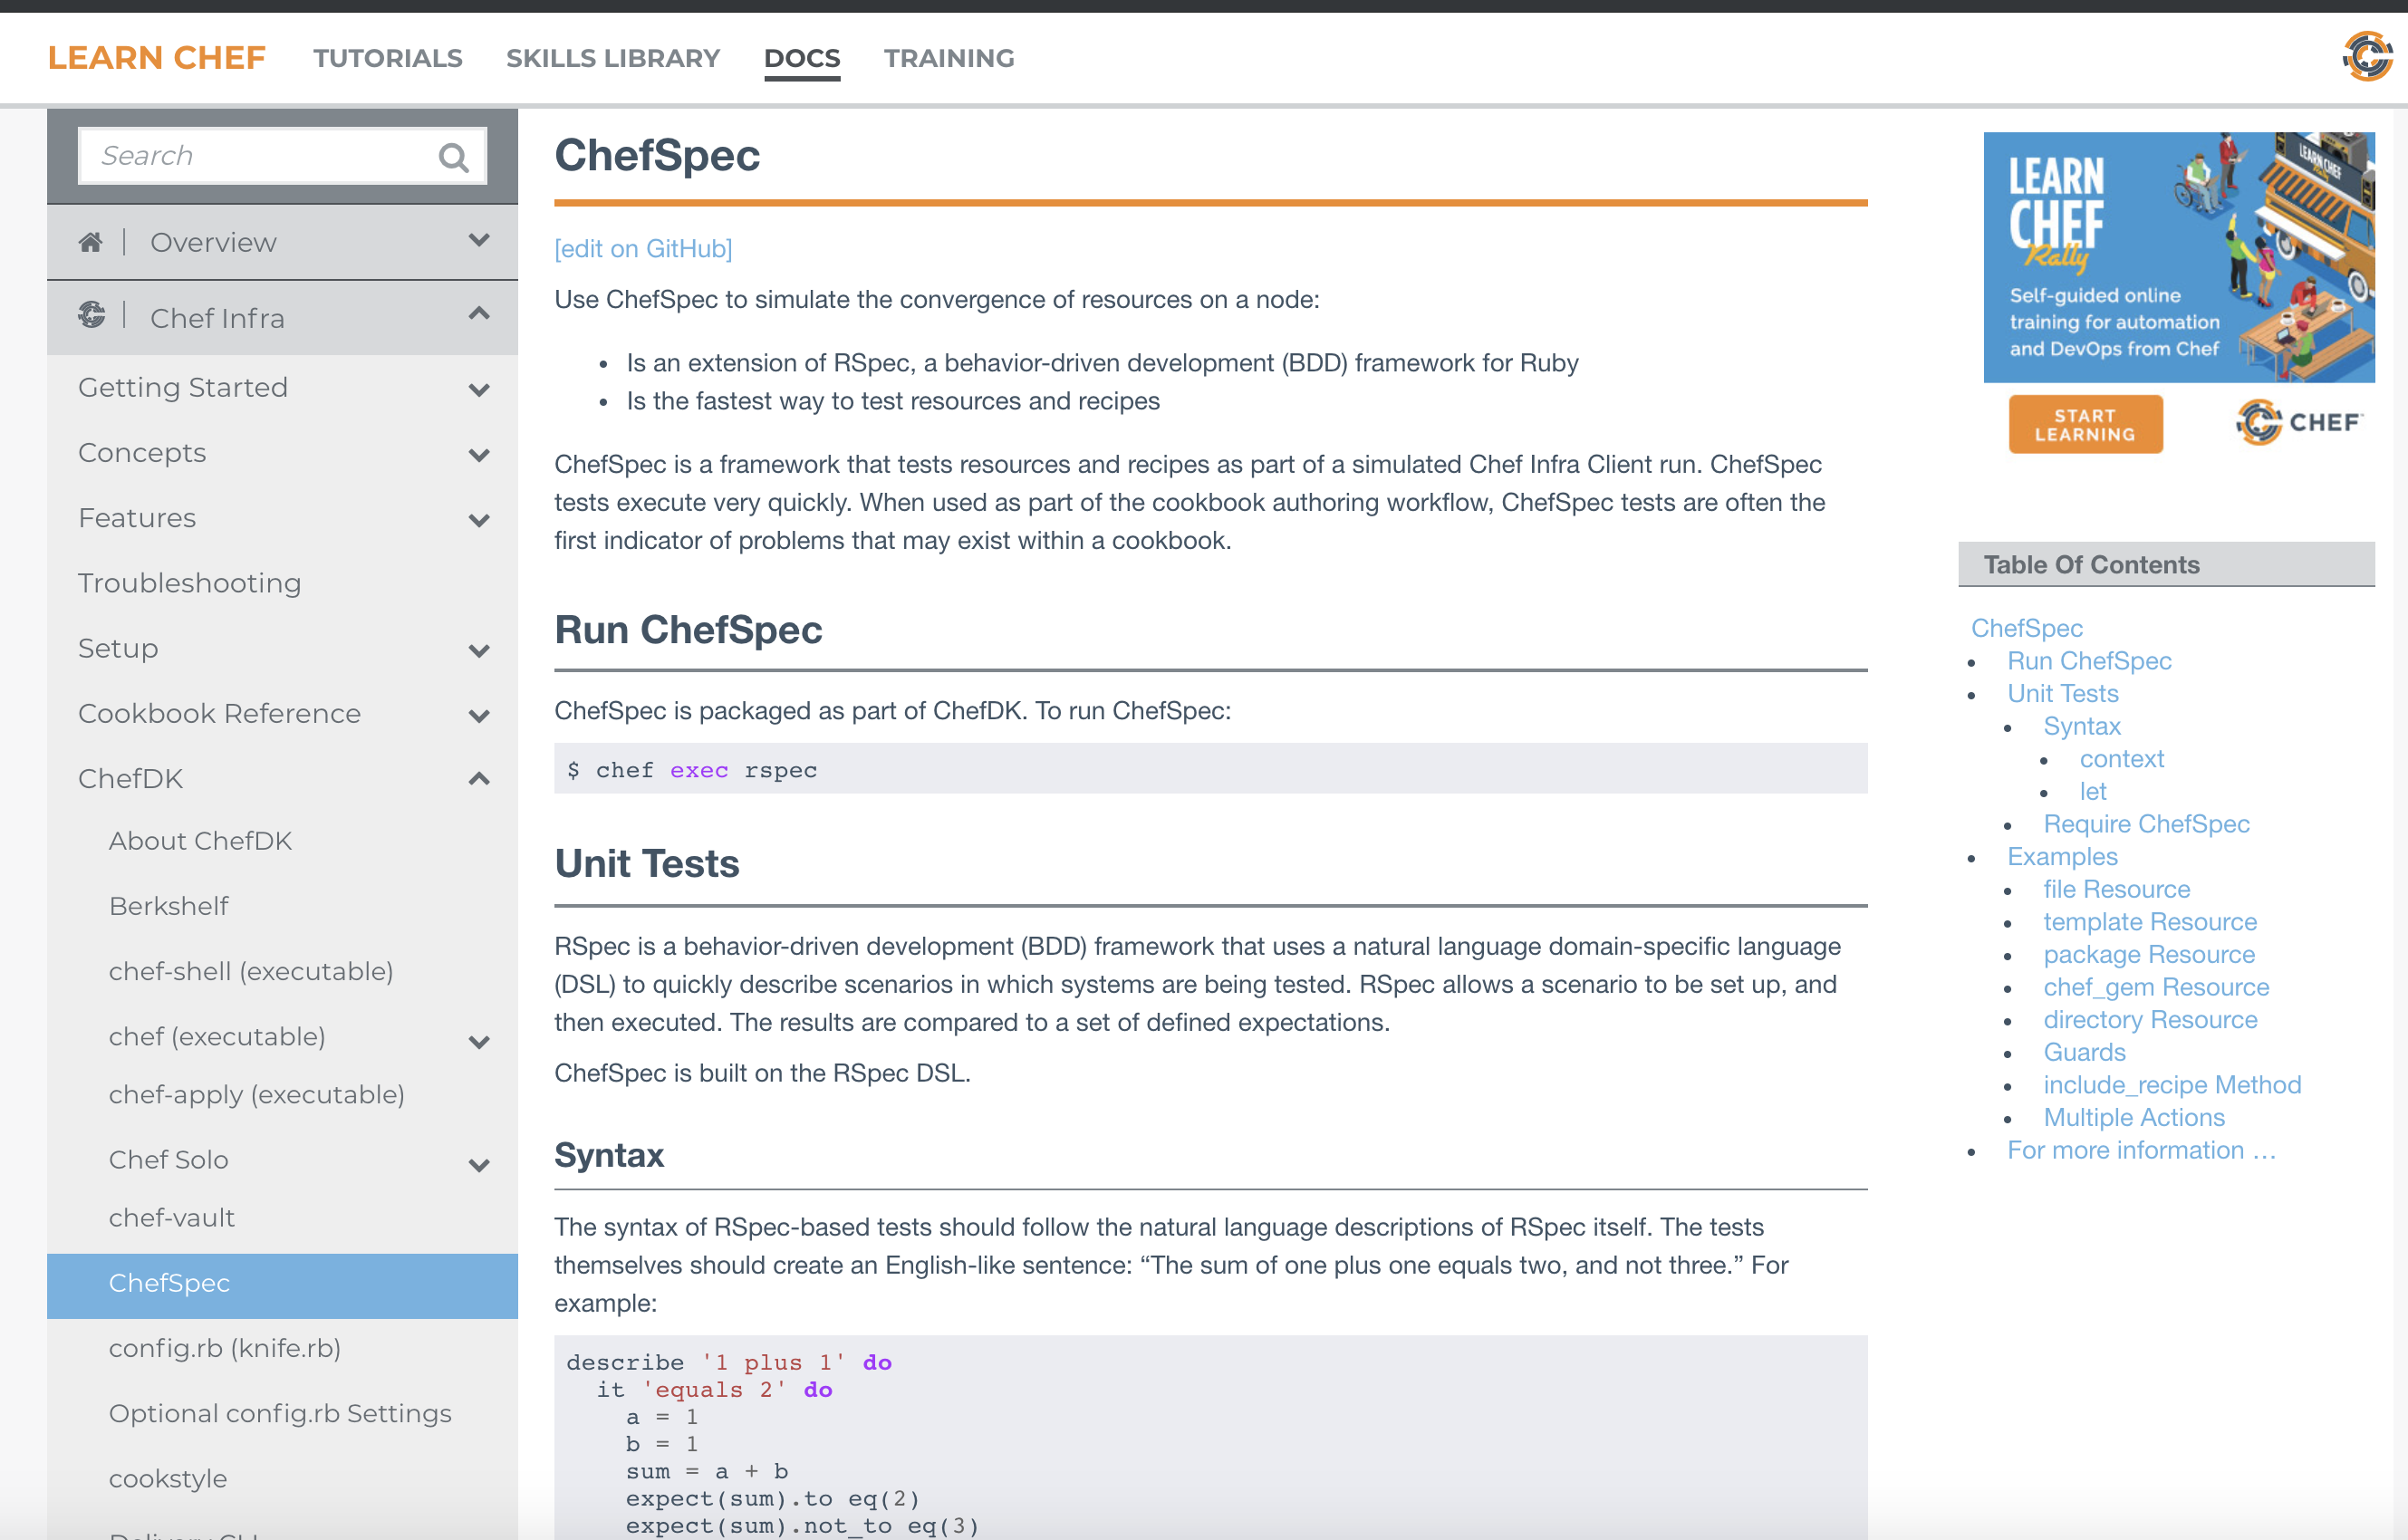Click the Chef Infra logo icon in sidebar
Screen dimensions: 2408x1540
click(92, 315)
